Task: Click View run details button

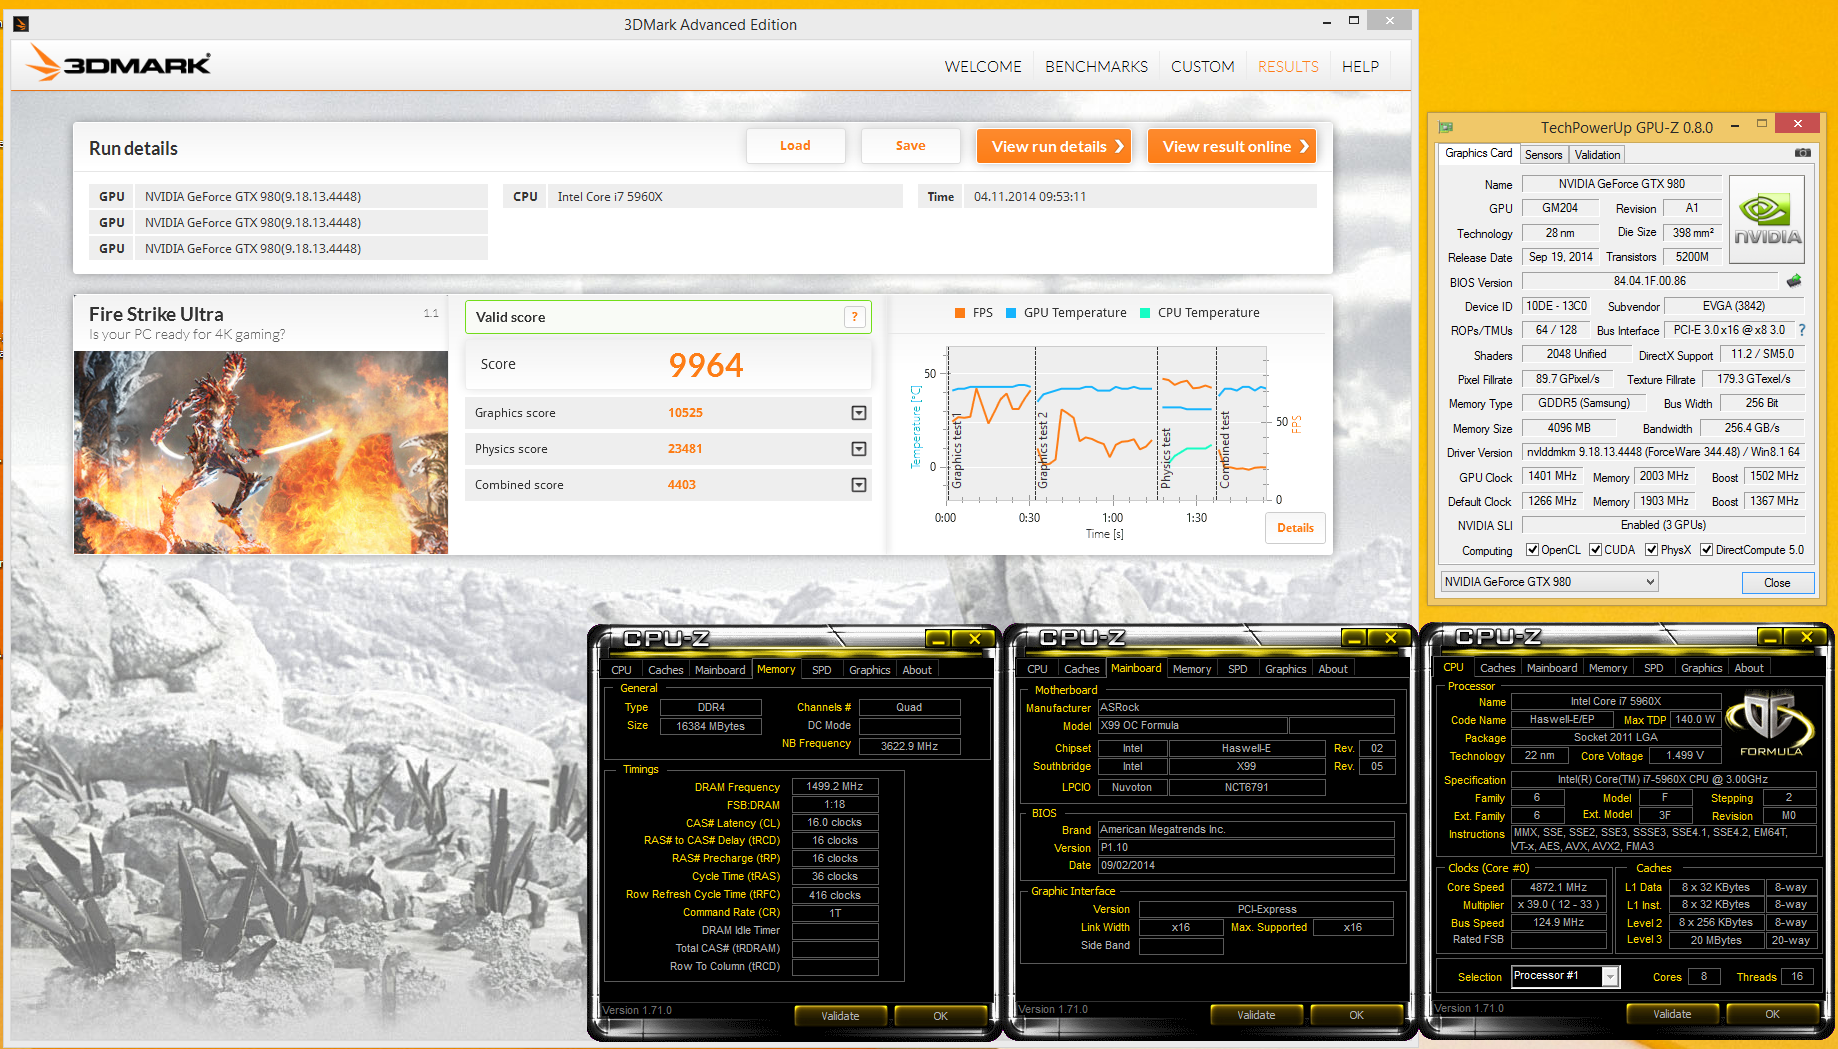Action: [x=1054, y=146]
